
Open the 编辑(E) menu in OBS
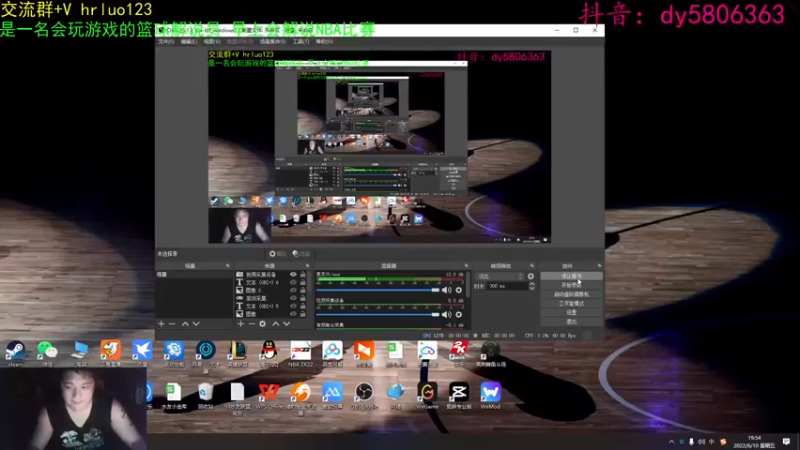189,41
